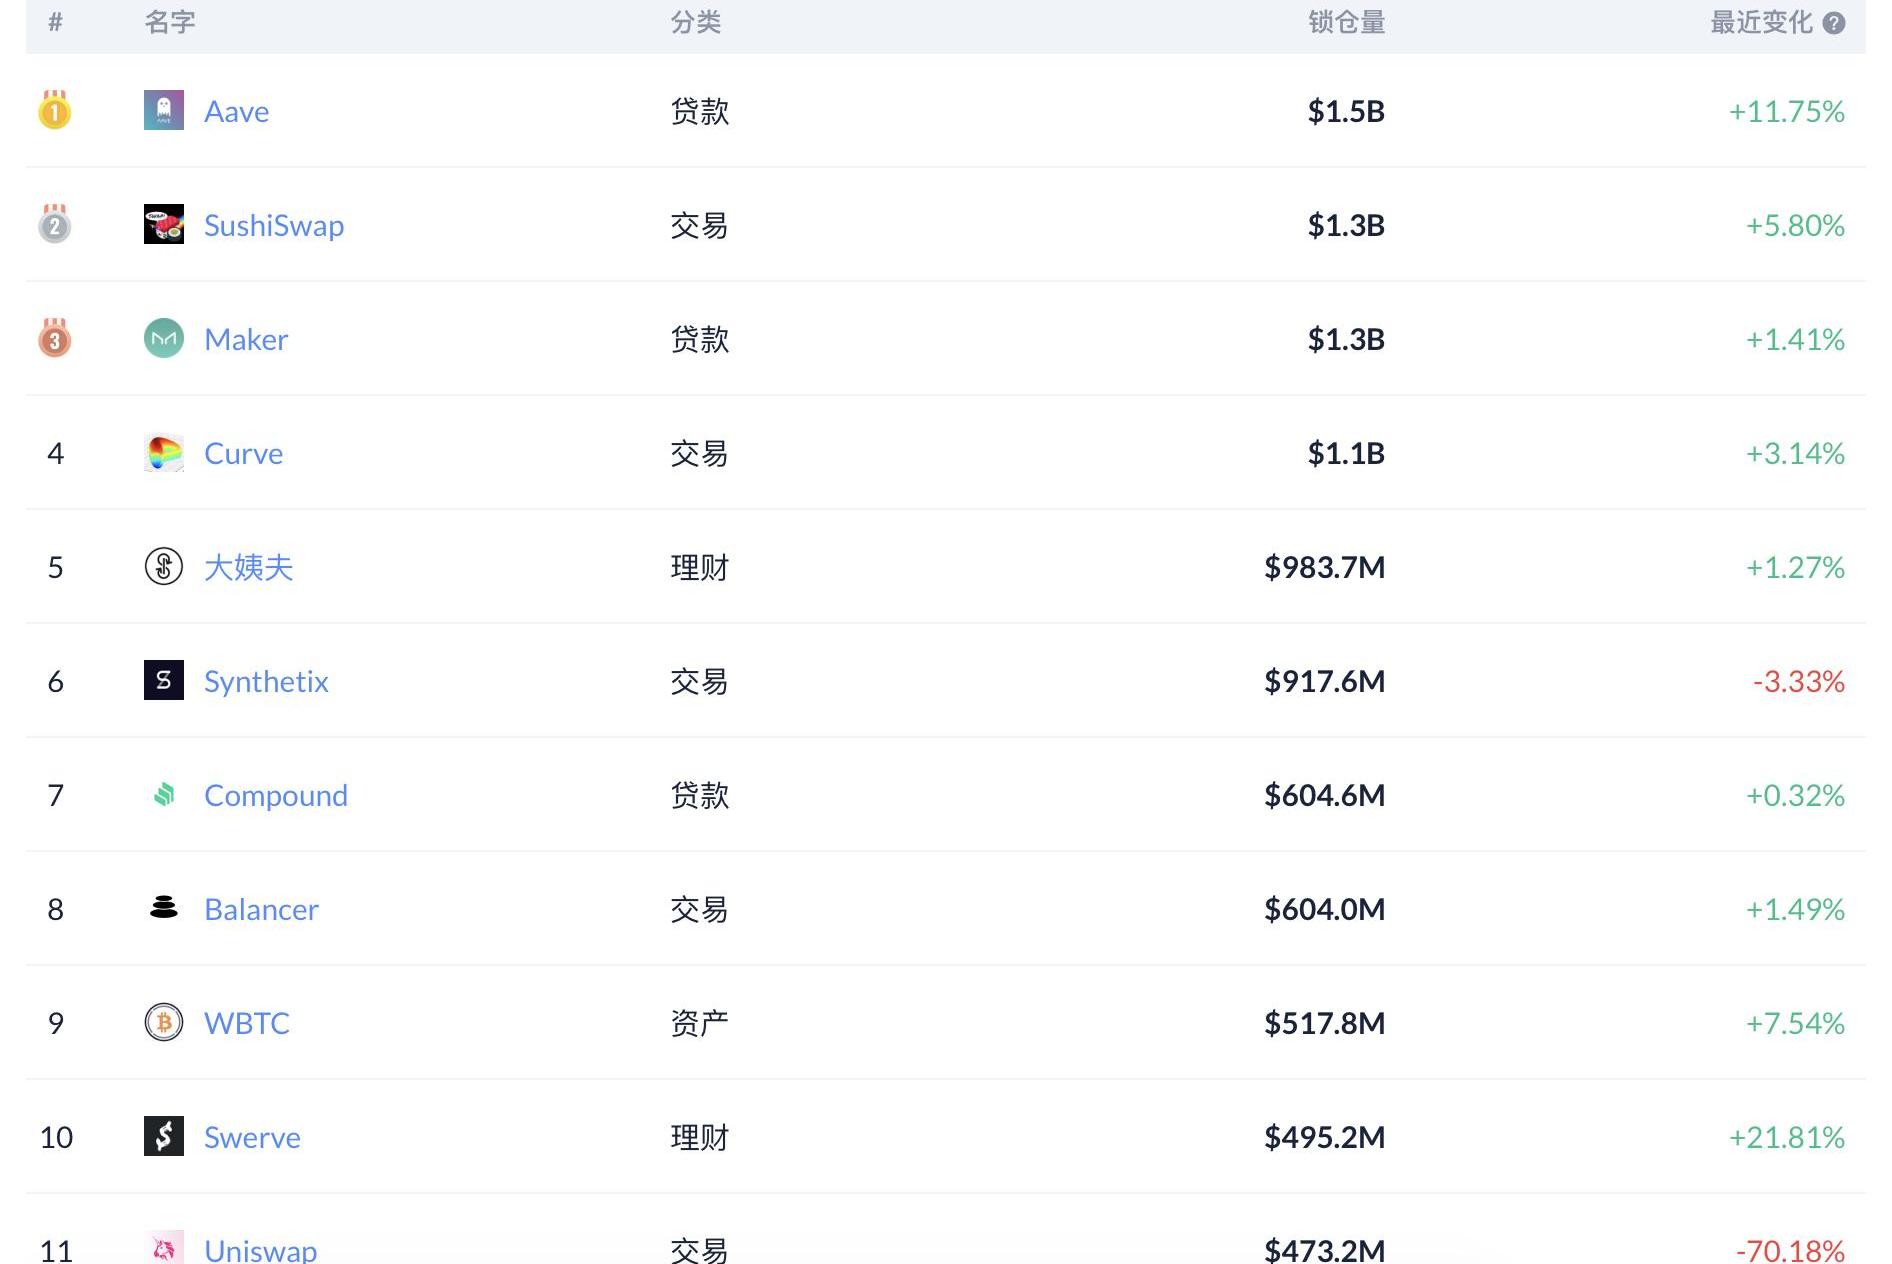The height and width of the screenshot is (1264, 1892).
Task: Click the SushiSwap logo icon
Action: [x=164, y=225]
